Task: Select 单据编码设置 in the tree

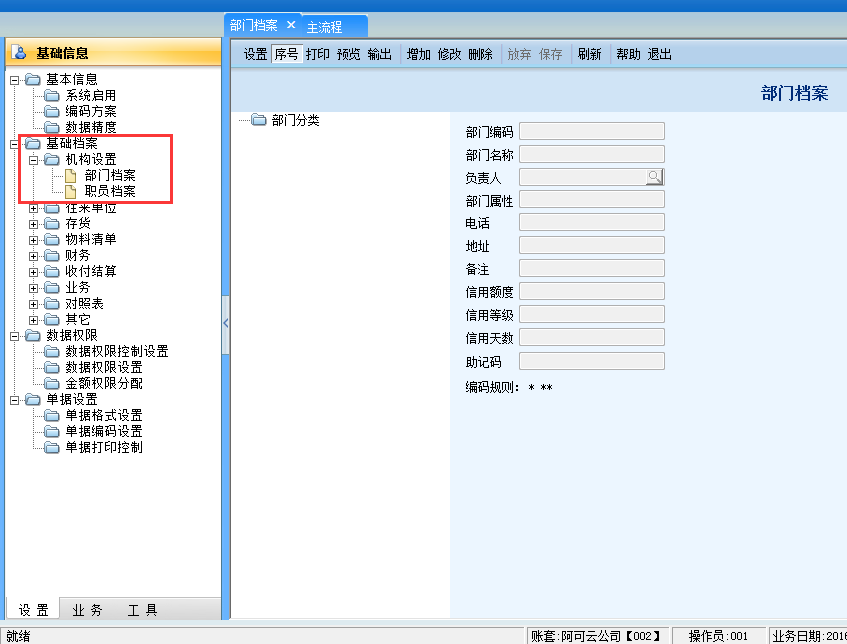Action: [104, 432]
